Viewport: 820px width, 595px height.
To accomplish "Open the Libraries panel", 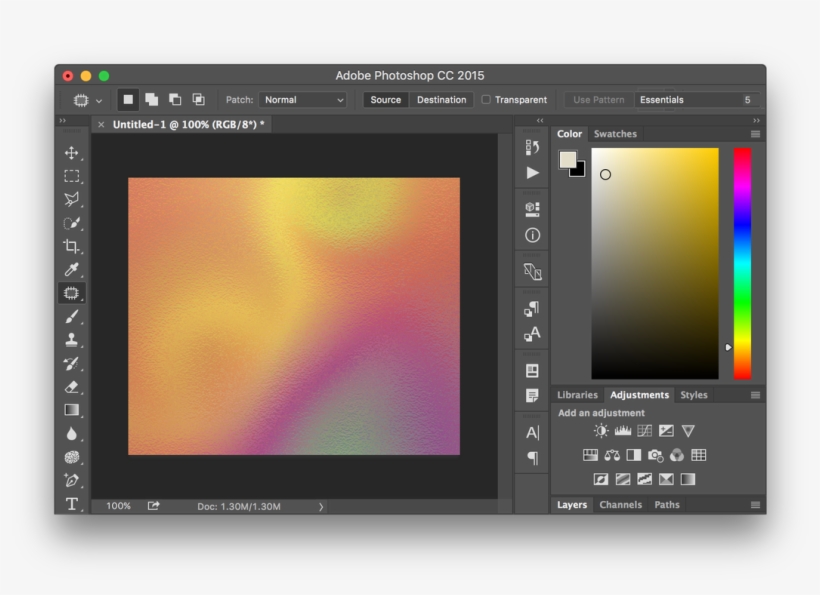I will pos(577,395).
